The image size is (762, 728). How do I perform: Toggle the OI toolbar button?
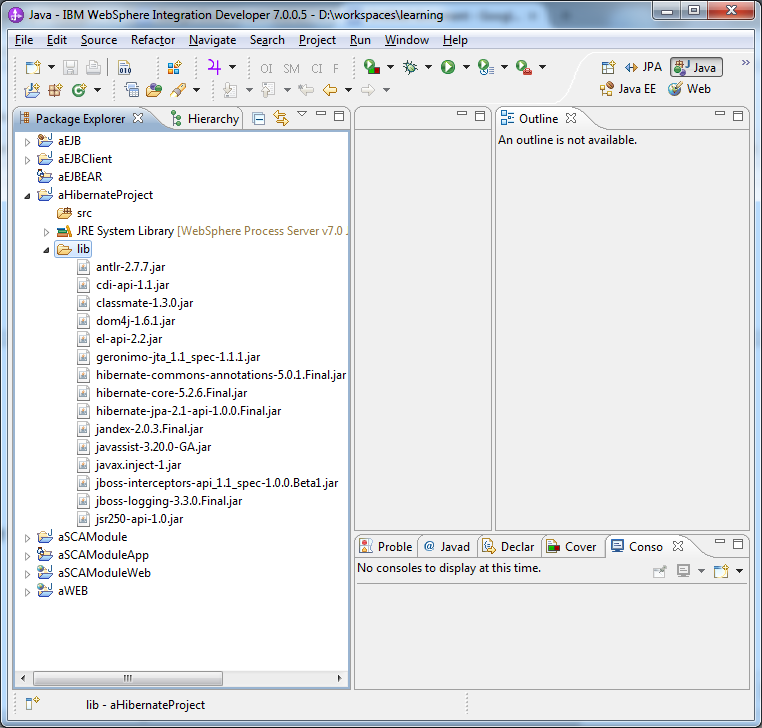click(266, 69)
